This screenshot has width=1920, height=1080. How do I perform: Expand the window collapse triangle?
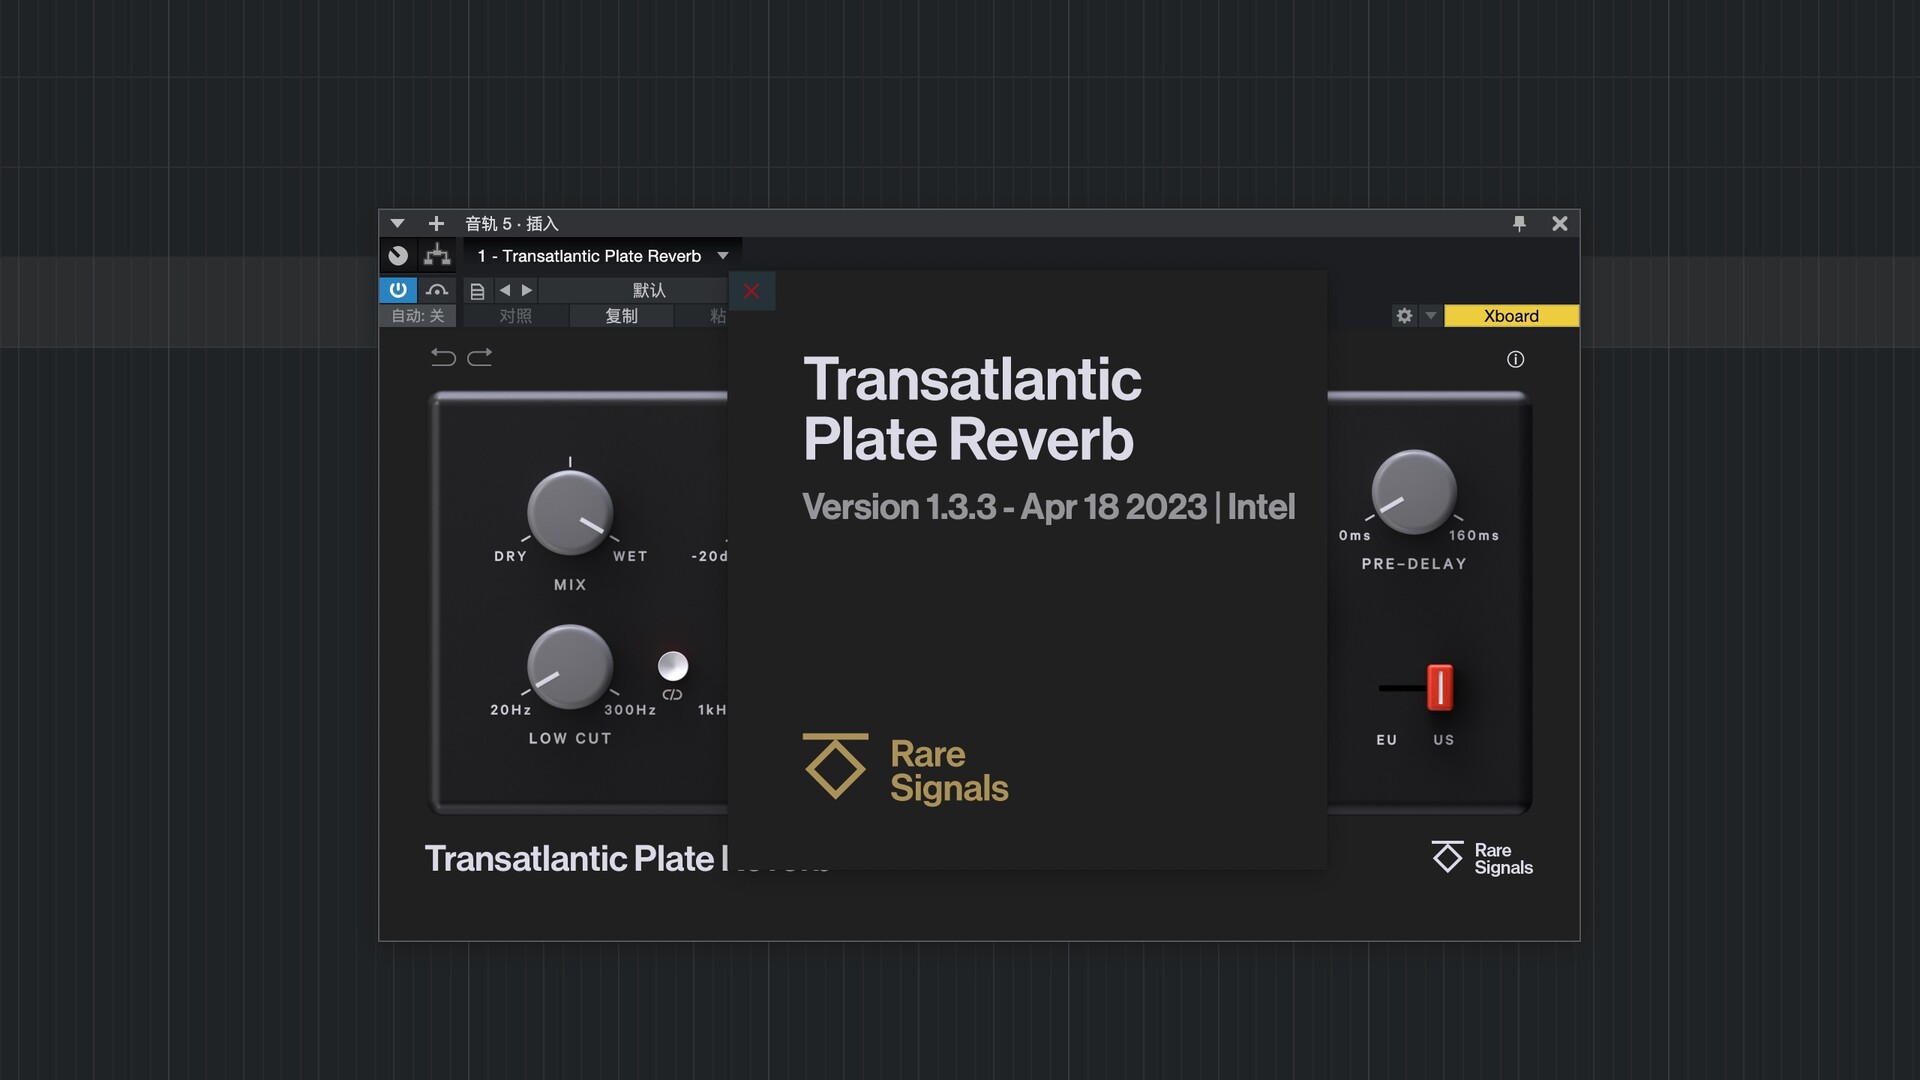click(x=397, y=223)
